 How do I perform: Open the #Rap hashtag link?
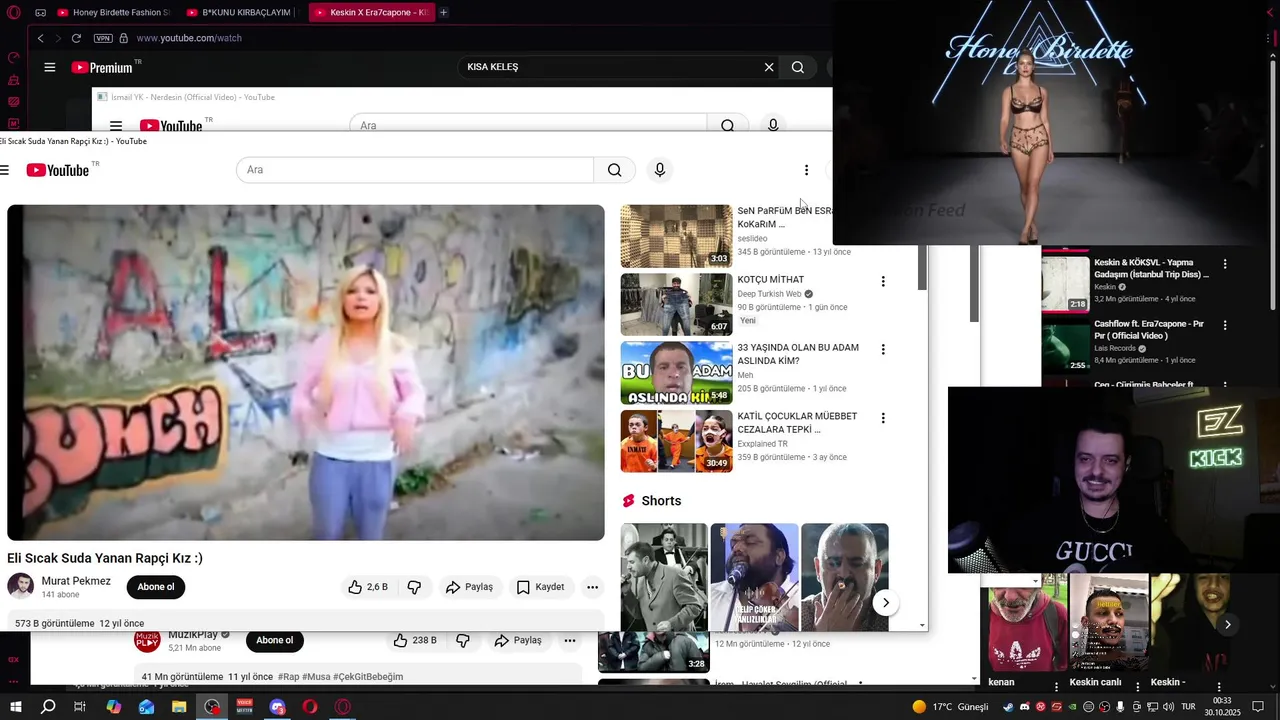point(288,677)
